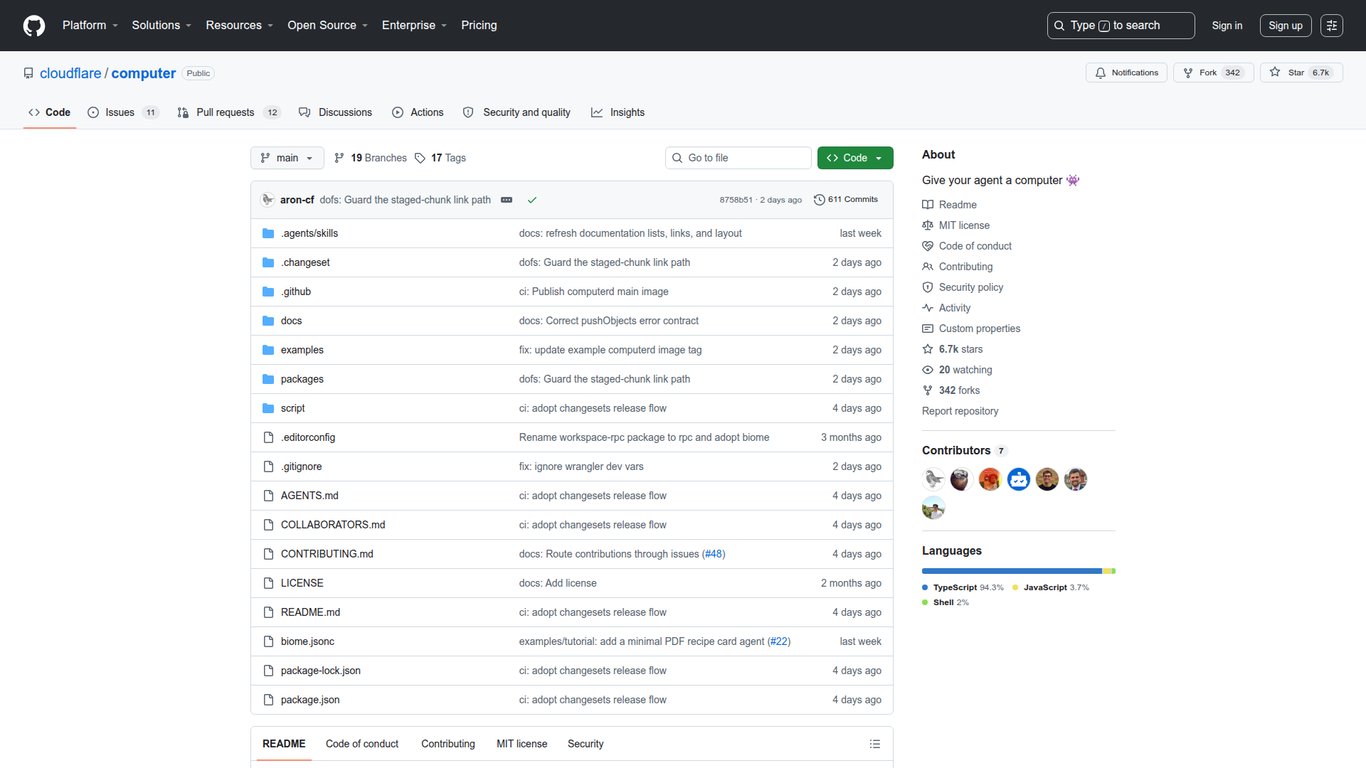Fork the repository

click(1213, 73)
